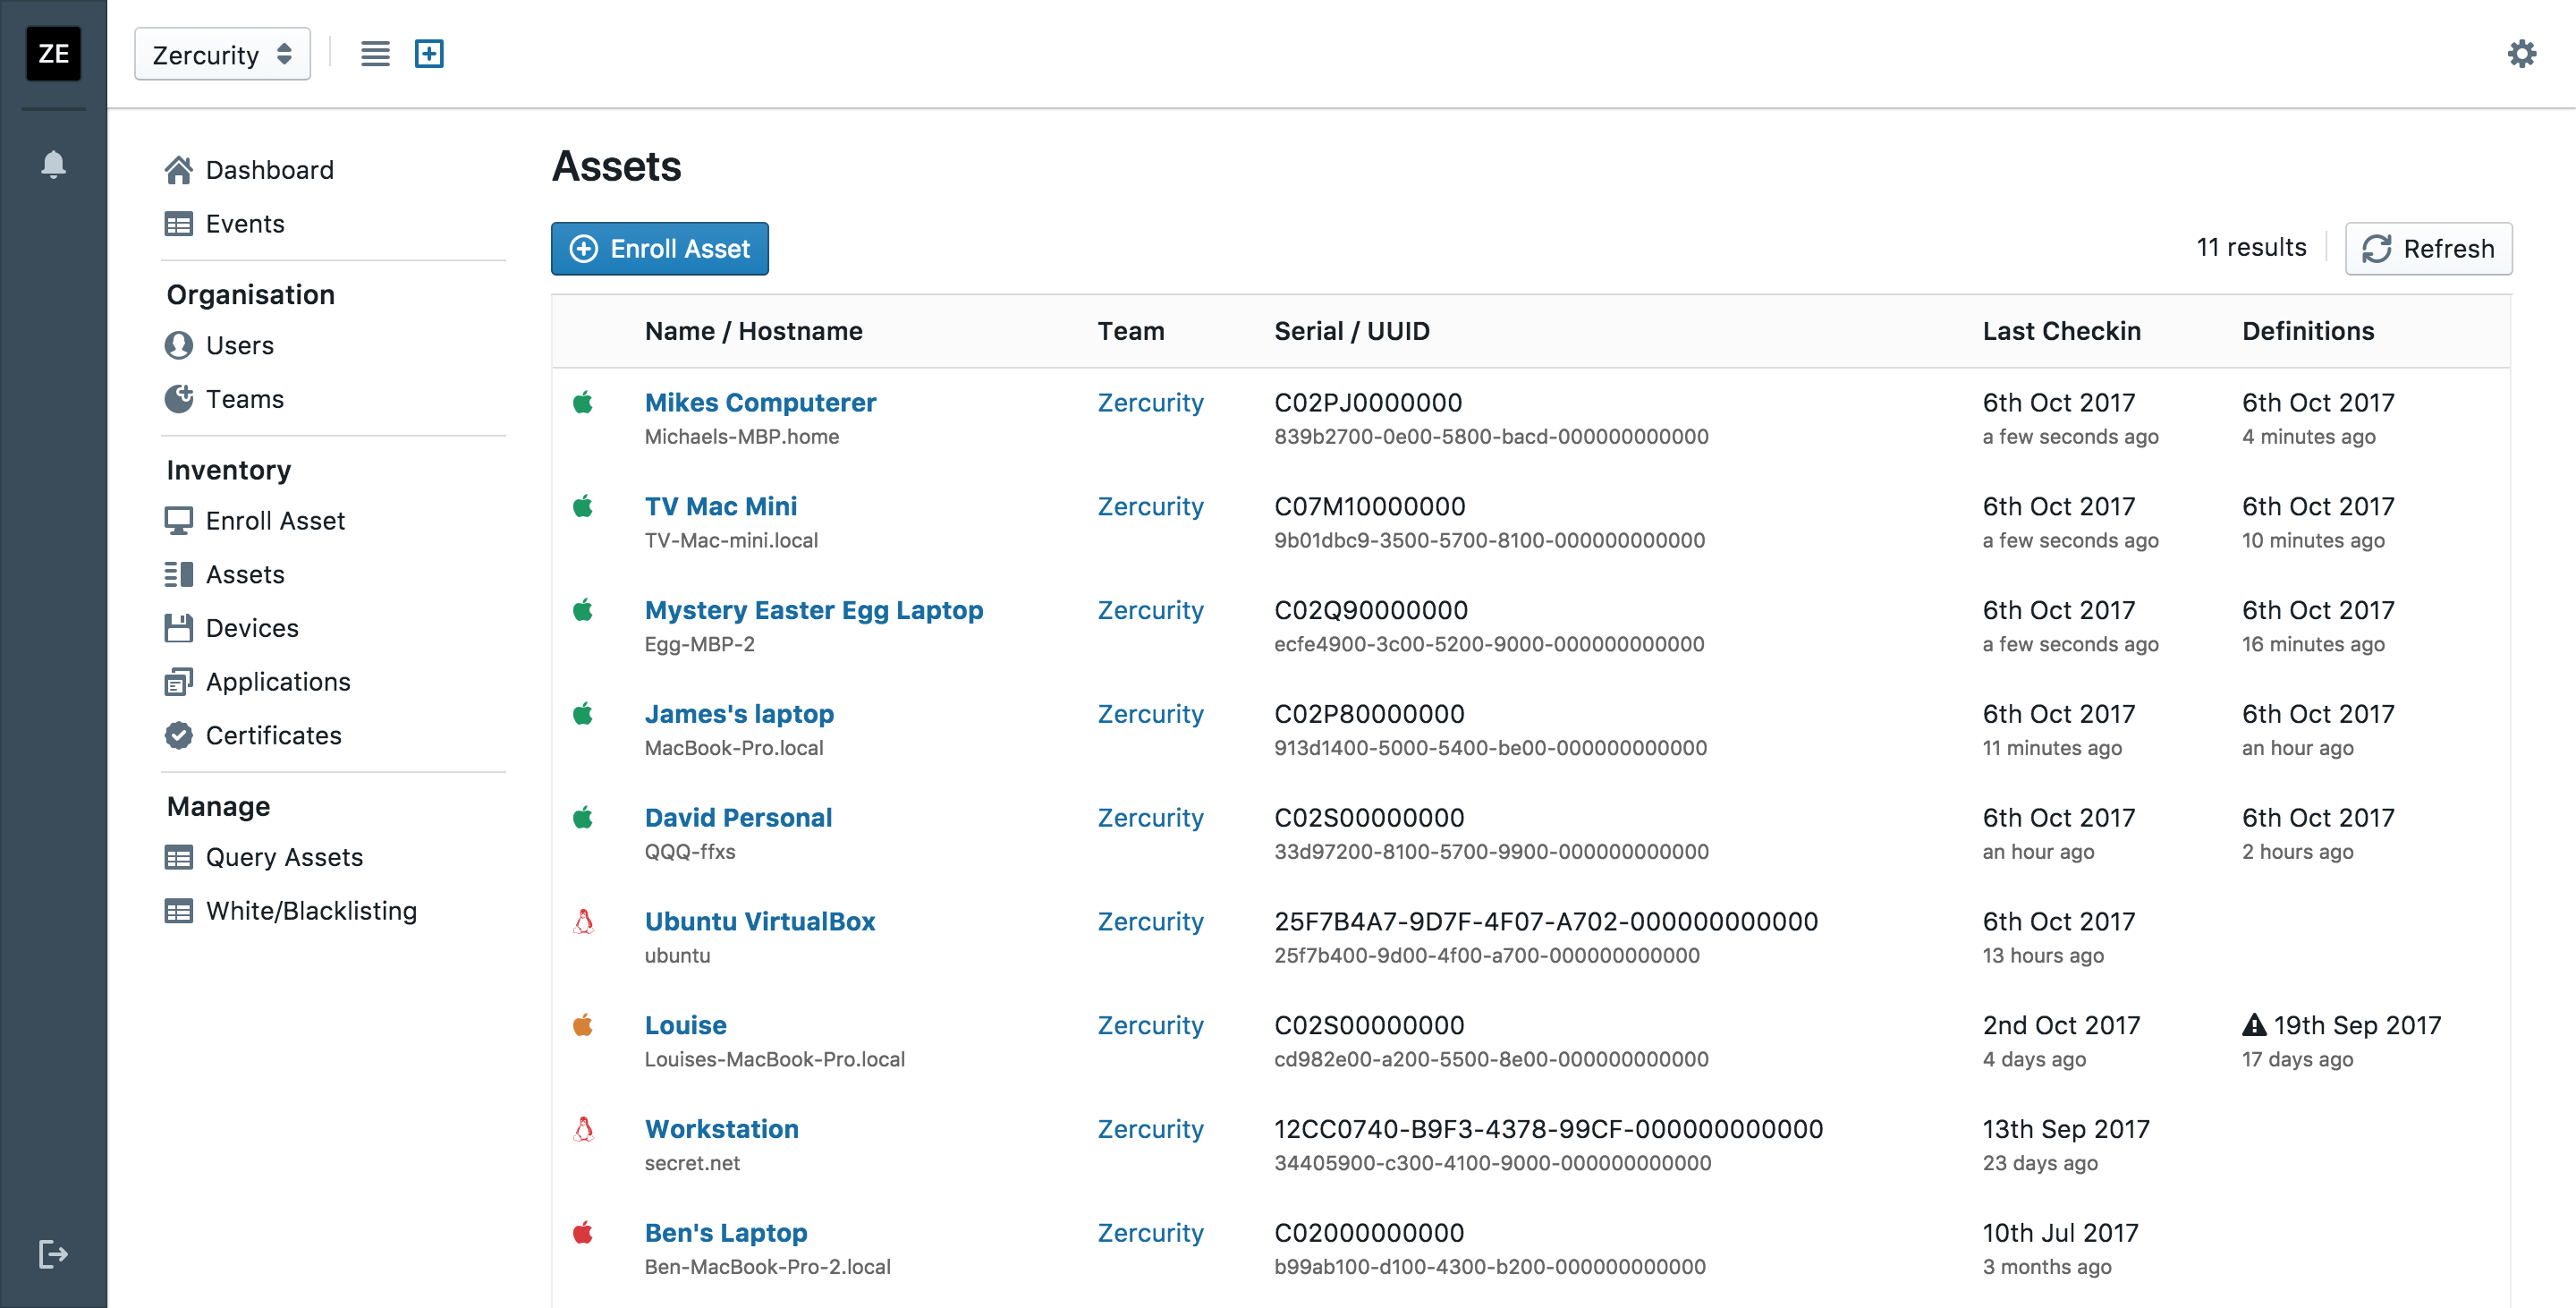
Task: Open Dashboard in the sidebar
Action: [x=269, y=170]
